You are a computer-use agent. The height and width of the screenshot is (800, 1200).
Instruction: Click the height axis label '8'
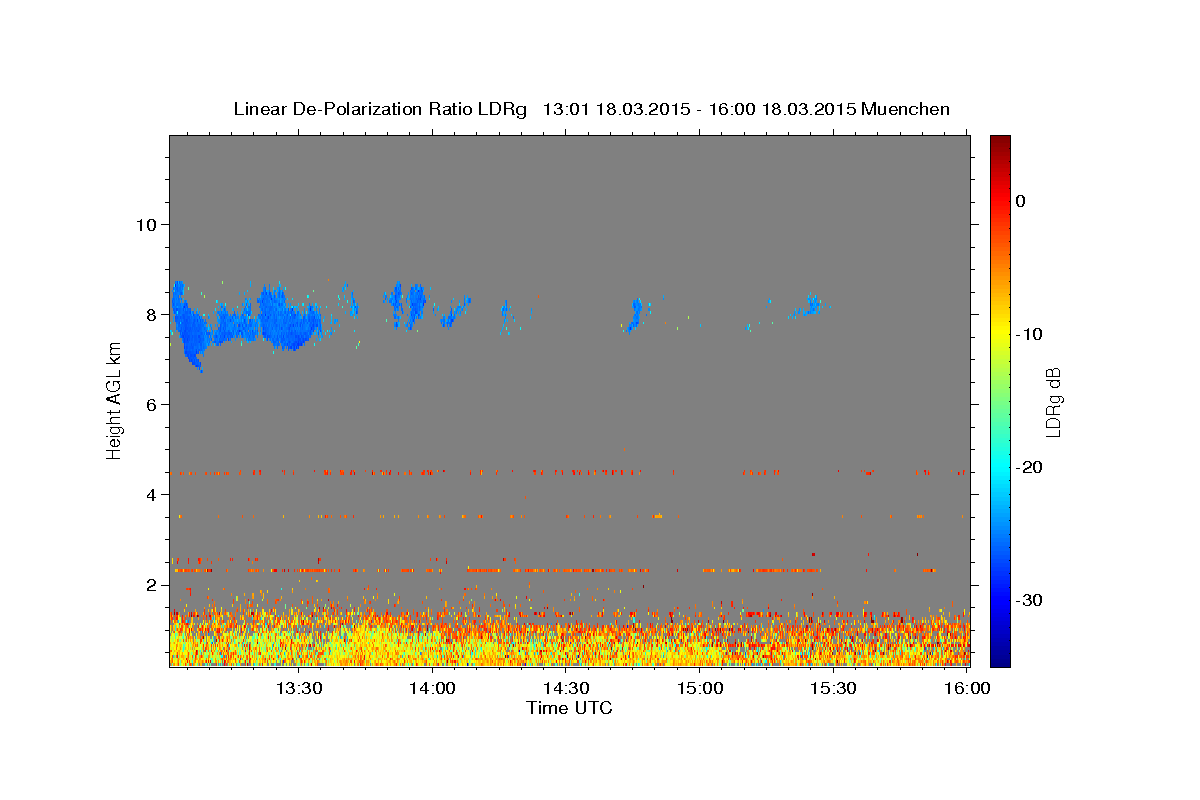[151, 314]
